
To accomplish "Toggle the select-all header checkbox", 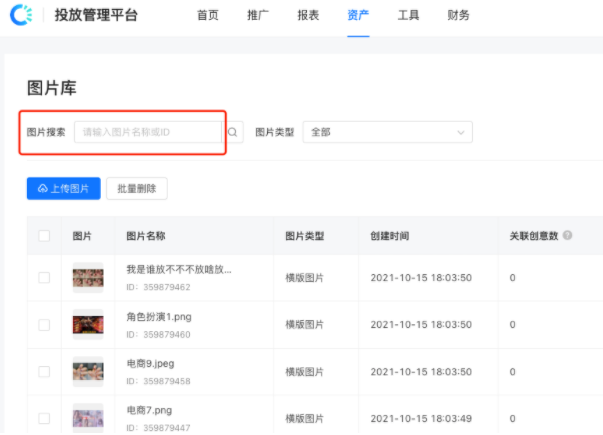I will [44, 236].
